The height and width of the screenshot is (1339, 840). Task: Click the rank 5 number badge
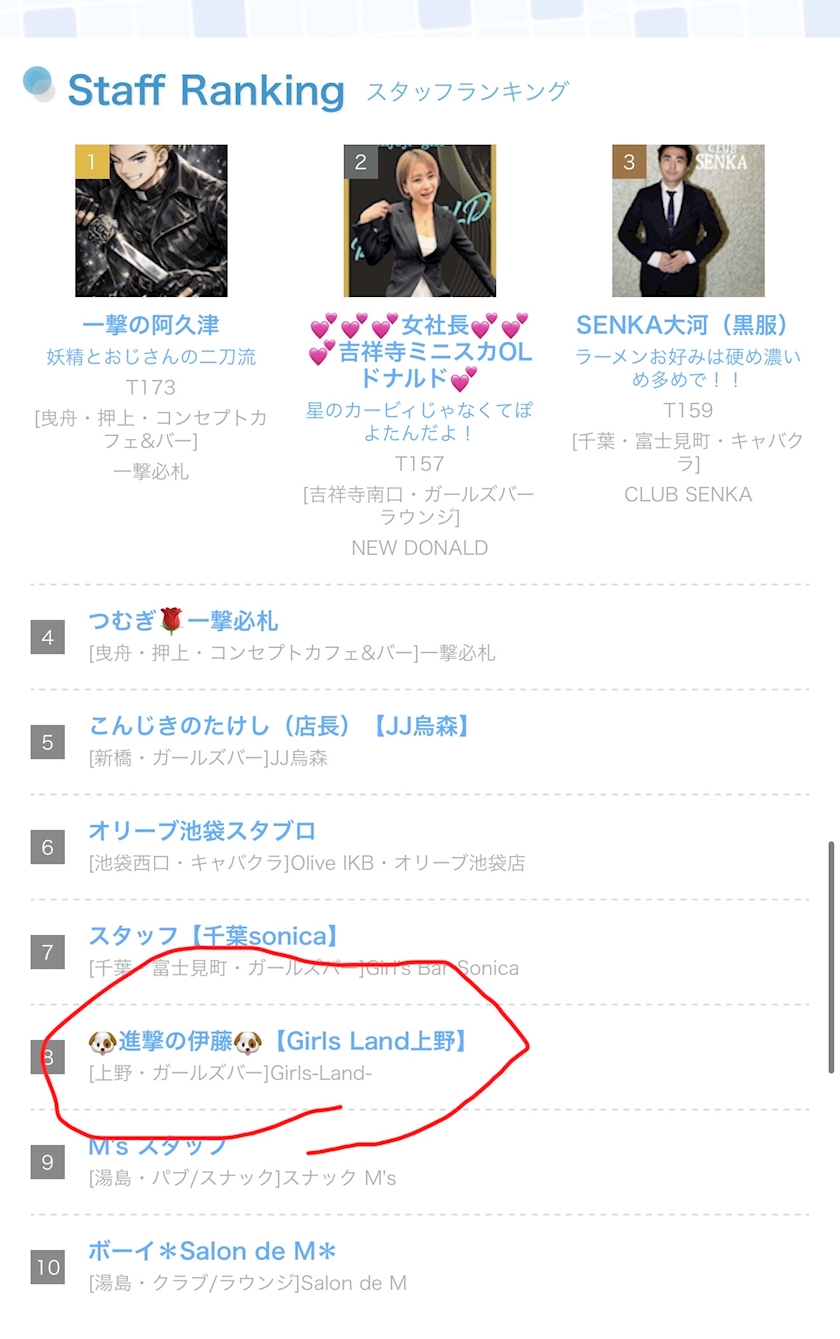tap(47, 742)
